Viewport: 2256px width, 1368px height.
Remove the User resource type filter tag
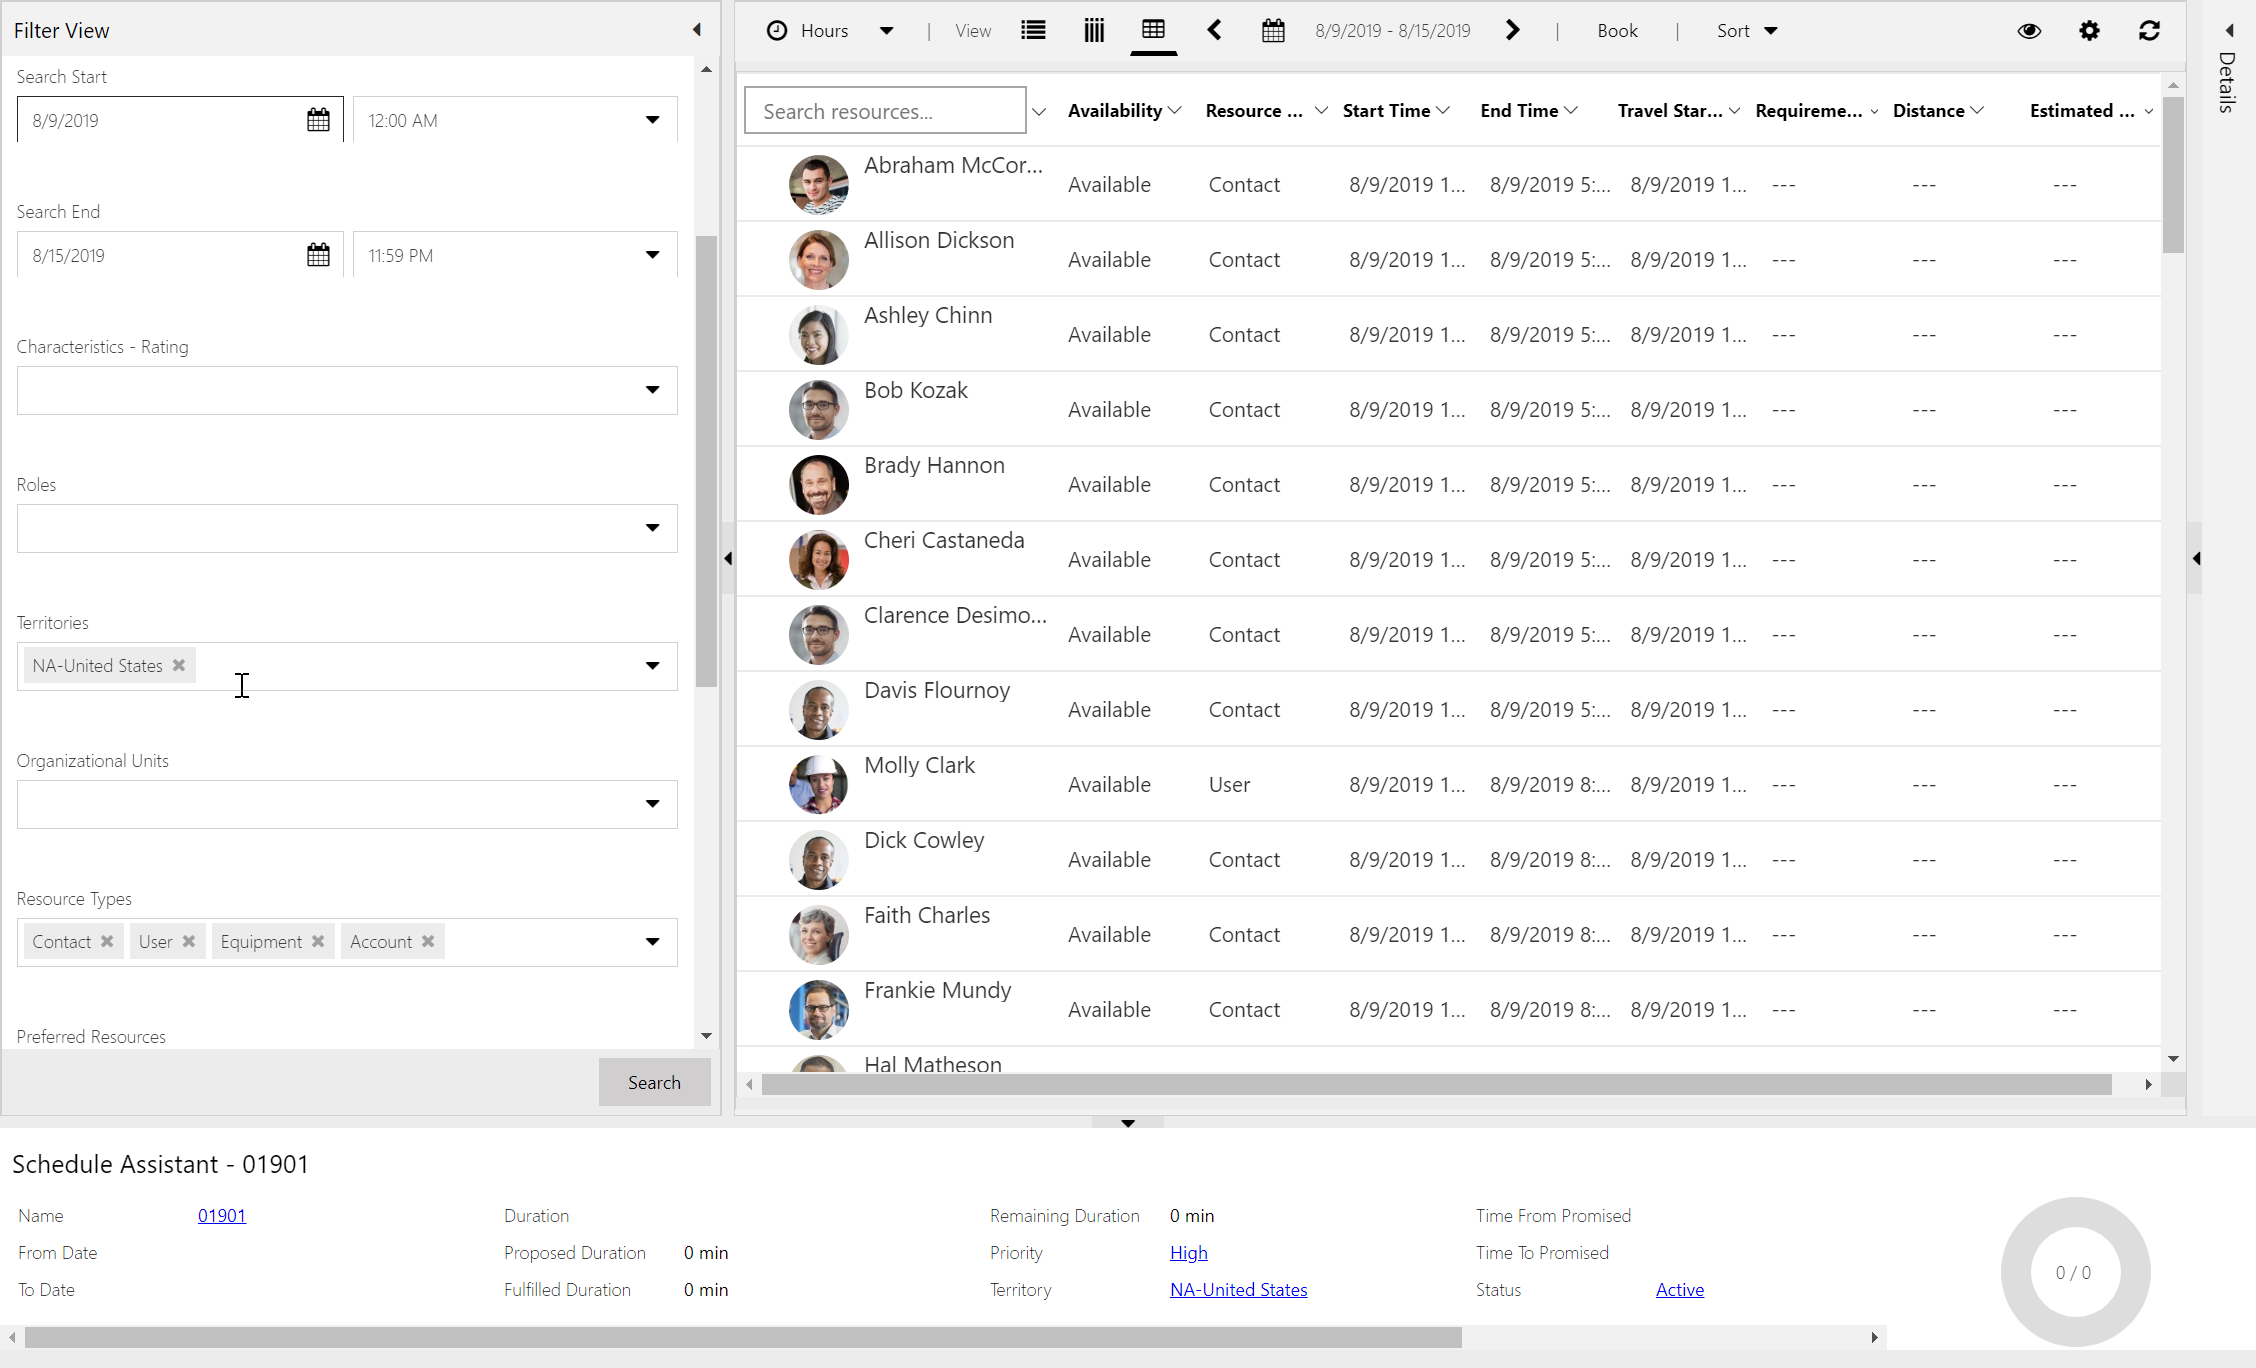point(190,941)
